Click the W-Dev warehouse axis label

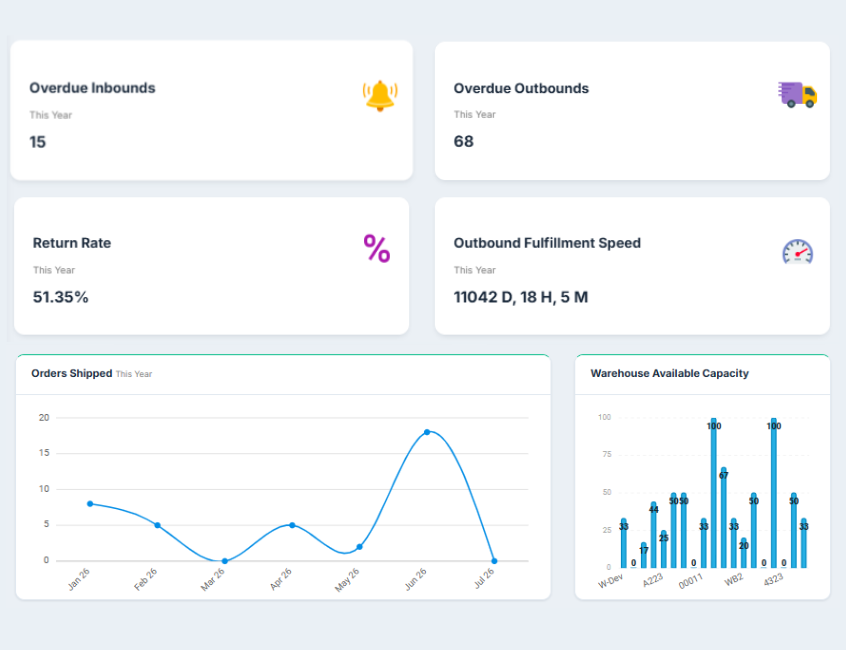pos(611,581)
